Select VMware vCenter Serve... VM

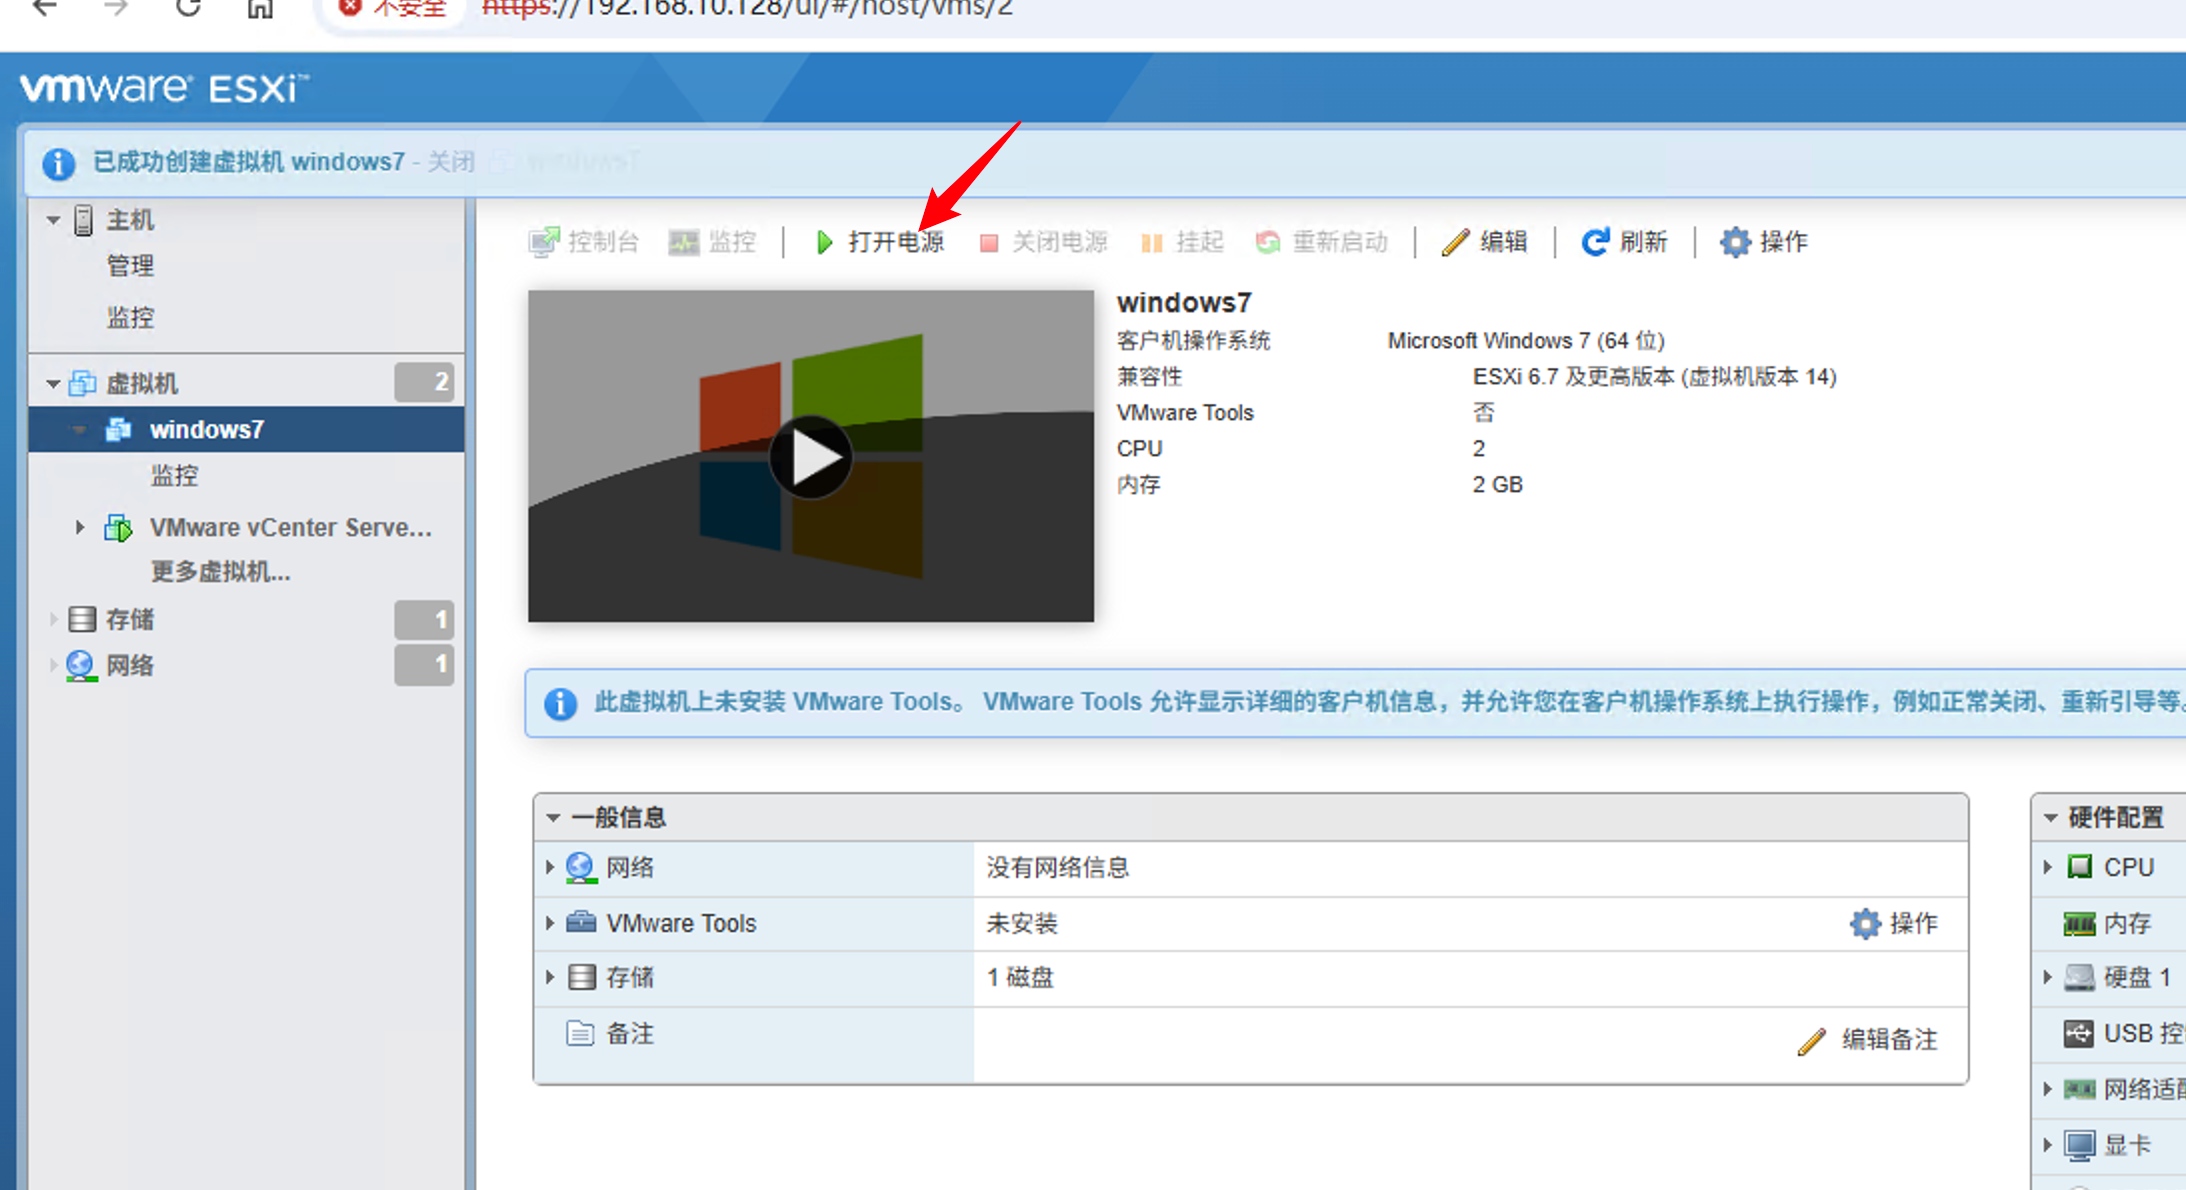pyautogui.click(x=291, y=527)
